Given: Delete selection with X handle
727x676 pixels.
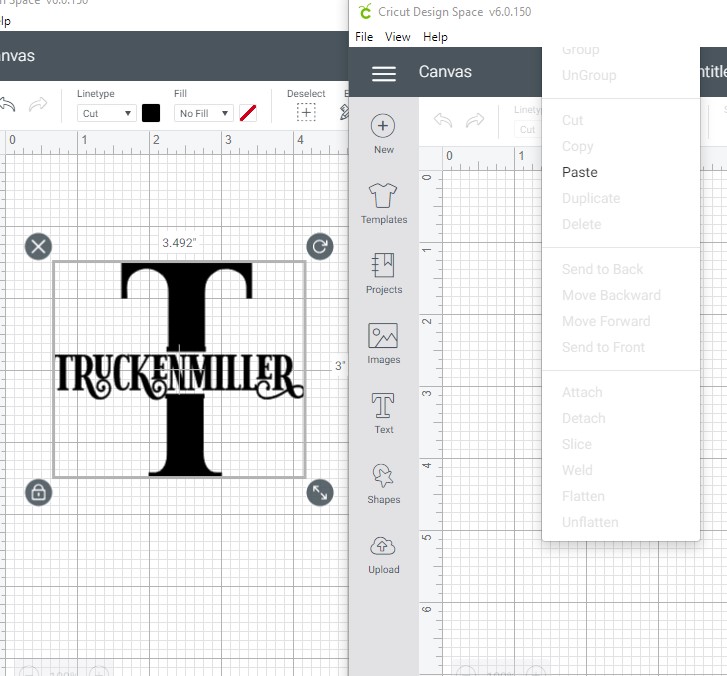Looking at the screenshot, I should tap(38, 246).
